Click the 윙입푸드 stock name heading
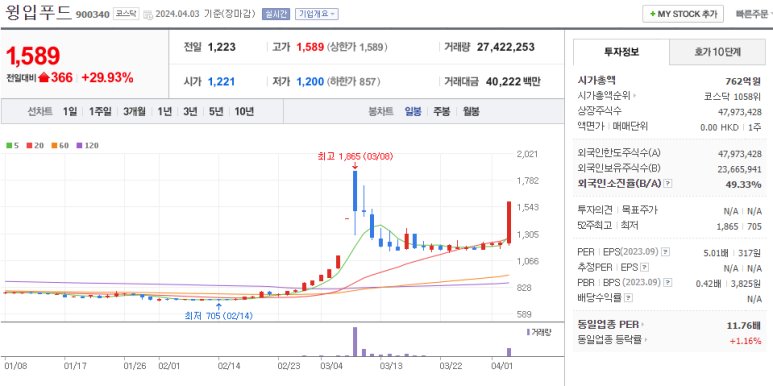 38,12
